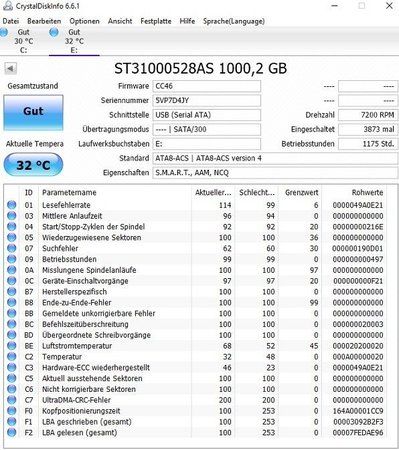Open the Sprache(Language) menu
Viewport: 399px width, 450px height.
click(x=234, y=21)
